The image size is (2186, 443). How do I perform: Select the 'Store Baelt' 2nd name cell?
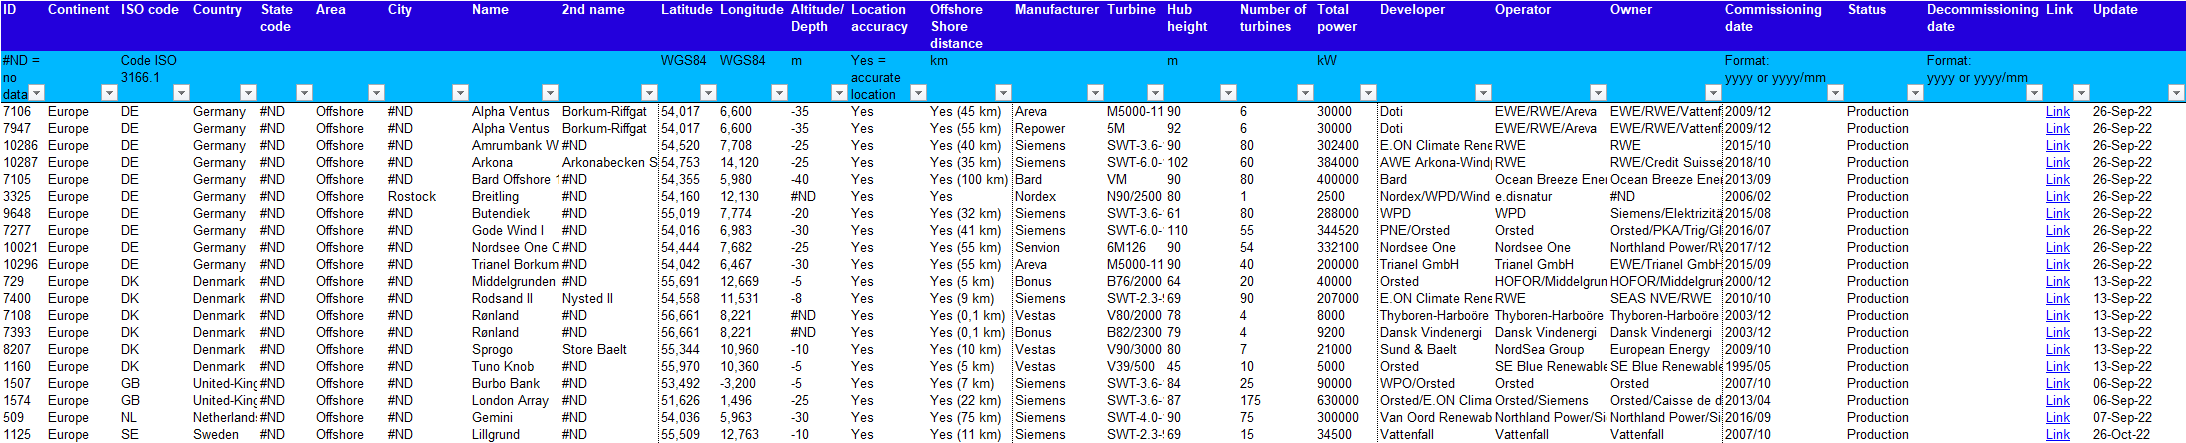click(x=608, y=350)
